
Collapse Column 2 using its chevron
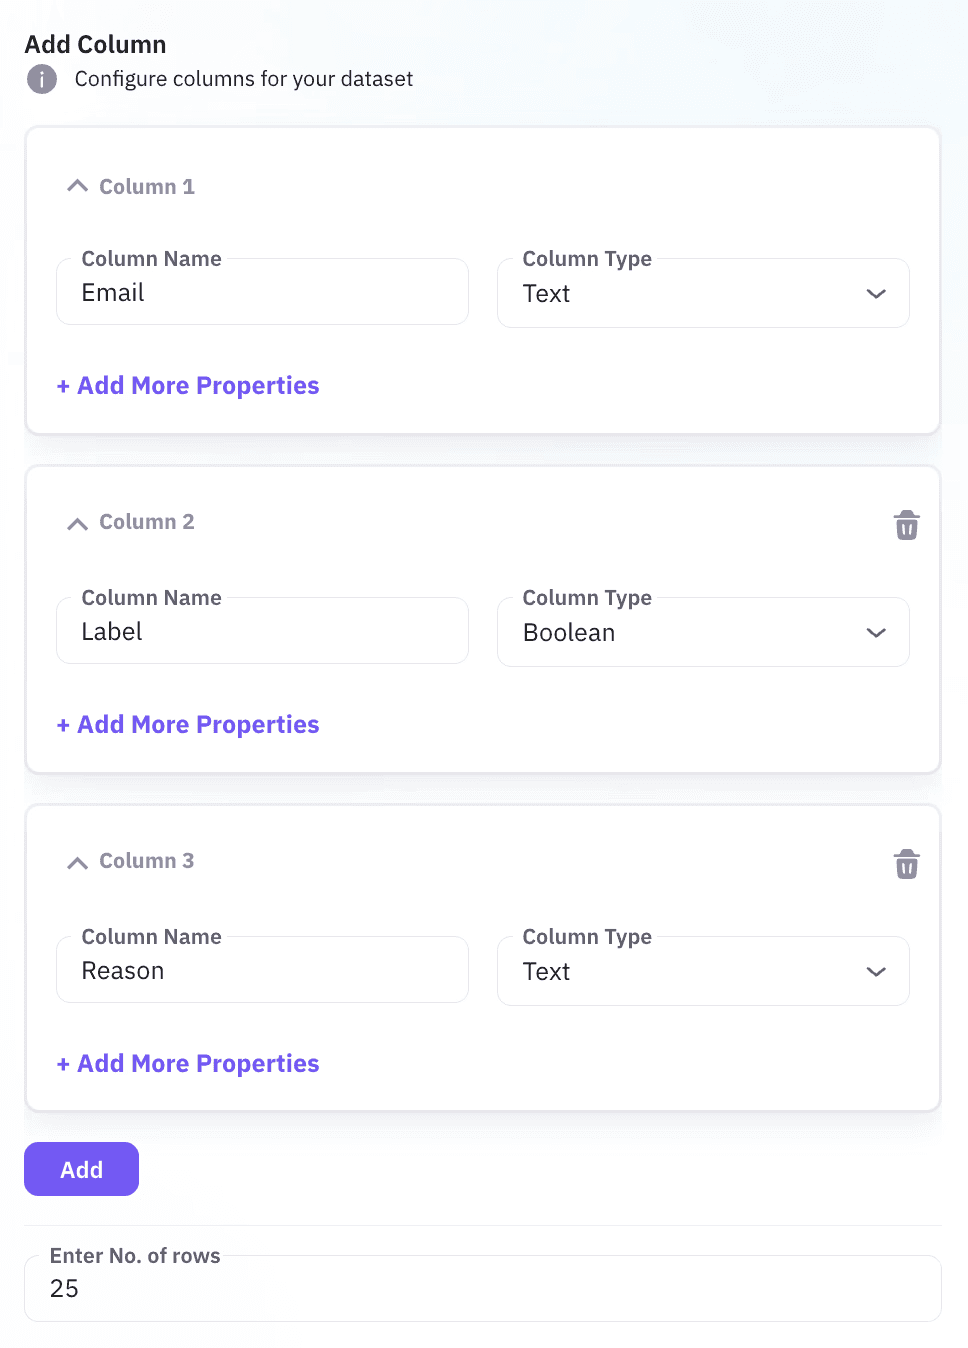tap(77, 523)
